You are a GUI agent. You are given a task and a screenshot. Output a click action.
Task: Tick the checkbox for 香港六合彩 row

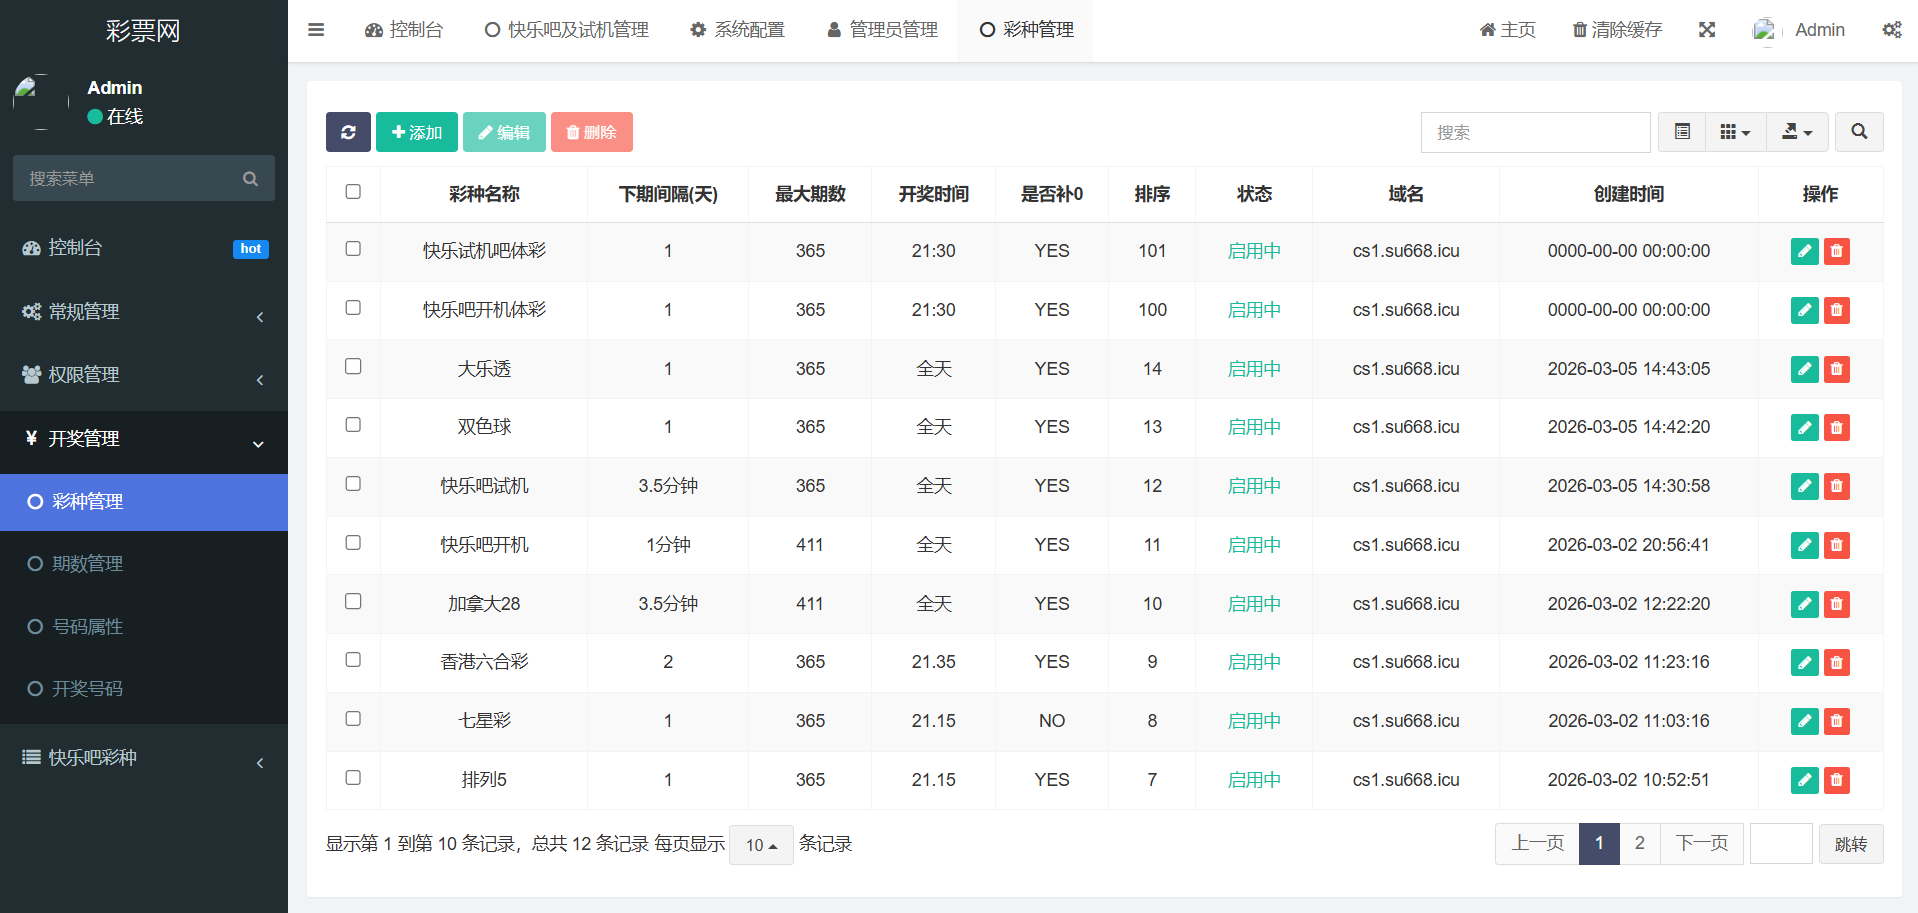point(353,660)
